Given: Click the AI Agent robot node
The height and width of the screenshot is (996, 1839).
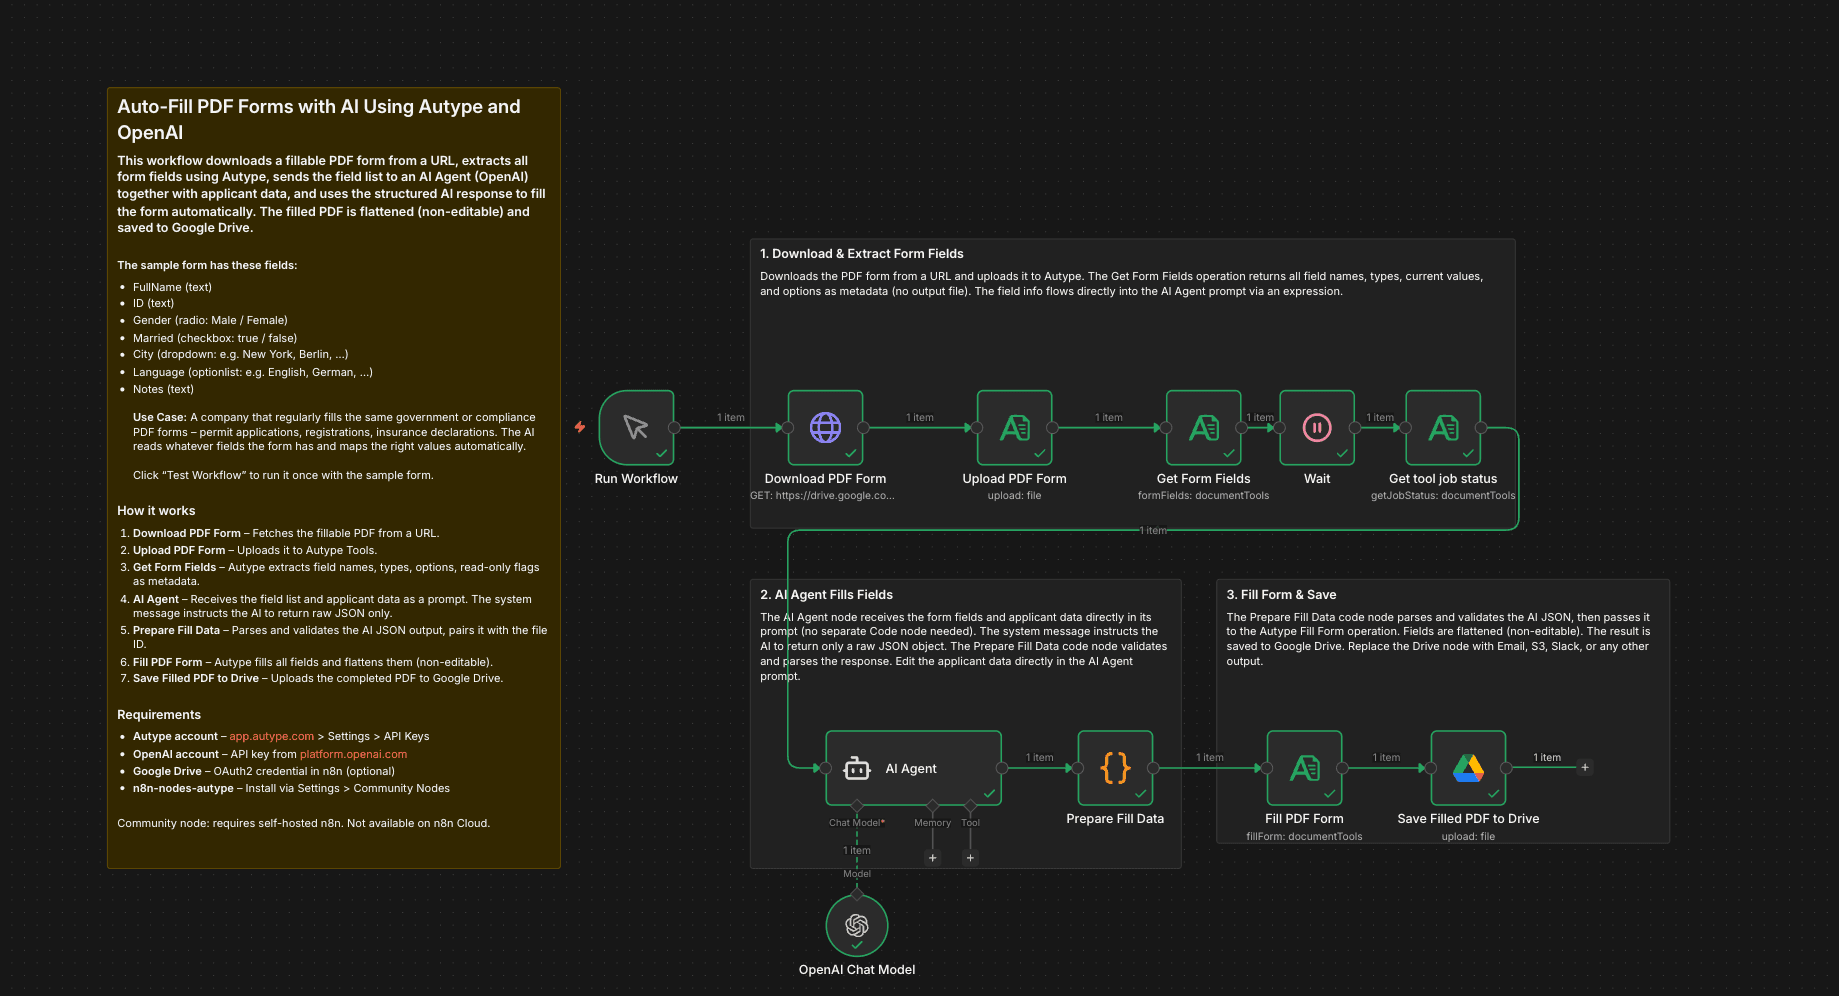Looking at the screenshot, I should coord(912,768).
